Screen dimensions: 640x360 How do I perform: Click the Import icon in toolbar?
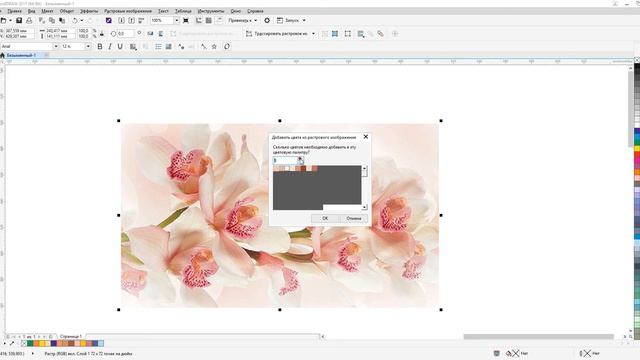coord(121,20)
